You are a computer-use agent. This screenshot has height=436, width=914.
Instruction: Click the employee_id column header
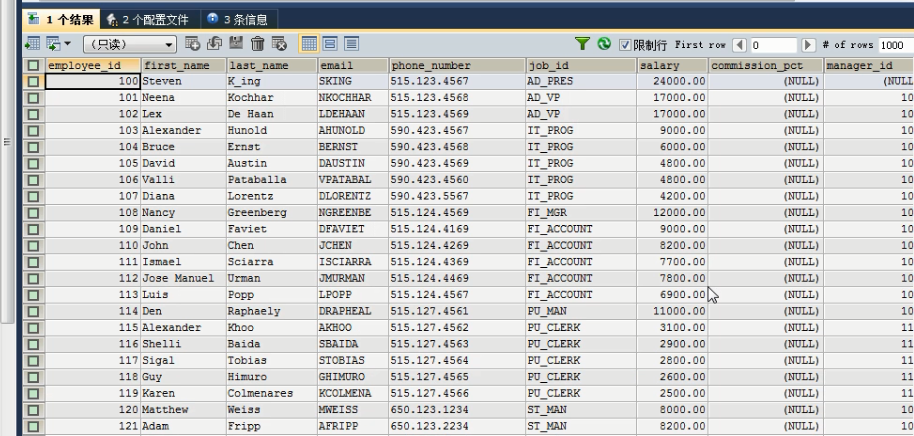pos(93,65)
